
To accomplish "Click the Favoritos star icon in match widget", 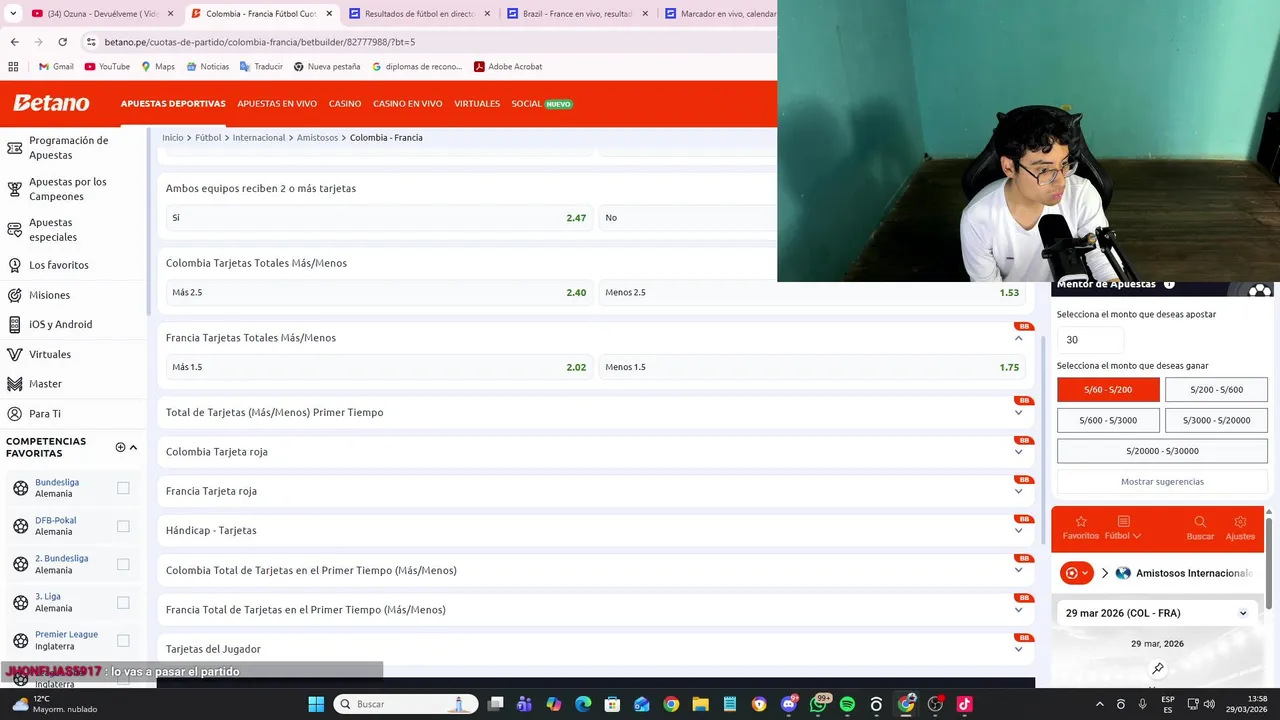I will click(x=1080, y=521).
